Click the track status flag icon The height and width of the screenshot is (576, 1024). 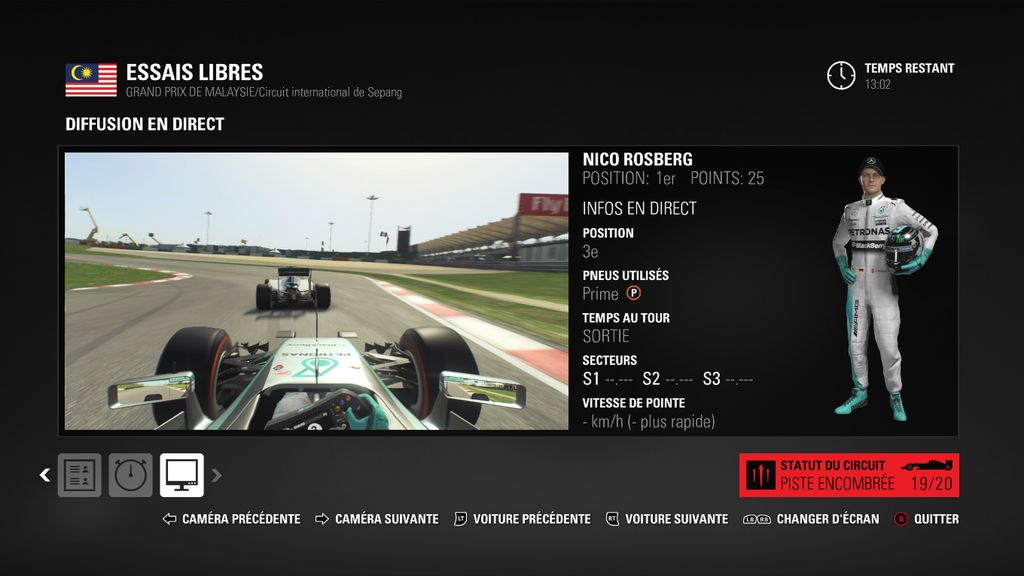coord(760,475)
